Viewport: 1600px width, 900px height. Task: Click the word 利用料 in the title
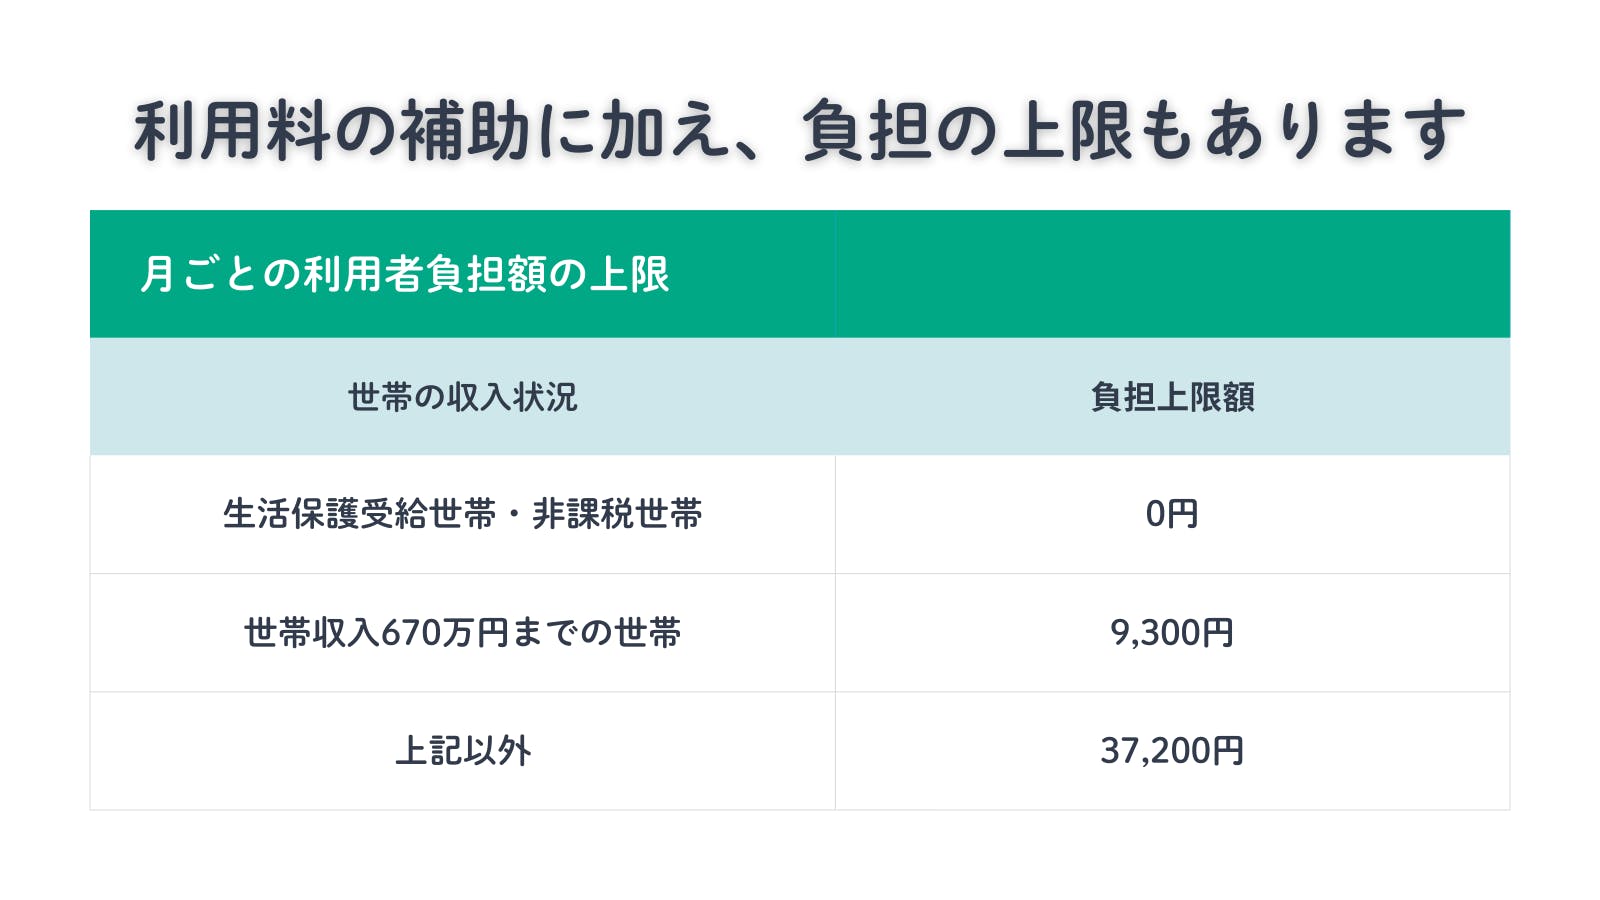[232, 131]
